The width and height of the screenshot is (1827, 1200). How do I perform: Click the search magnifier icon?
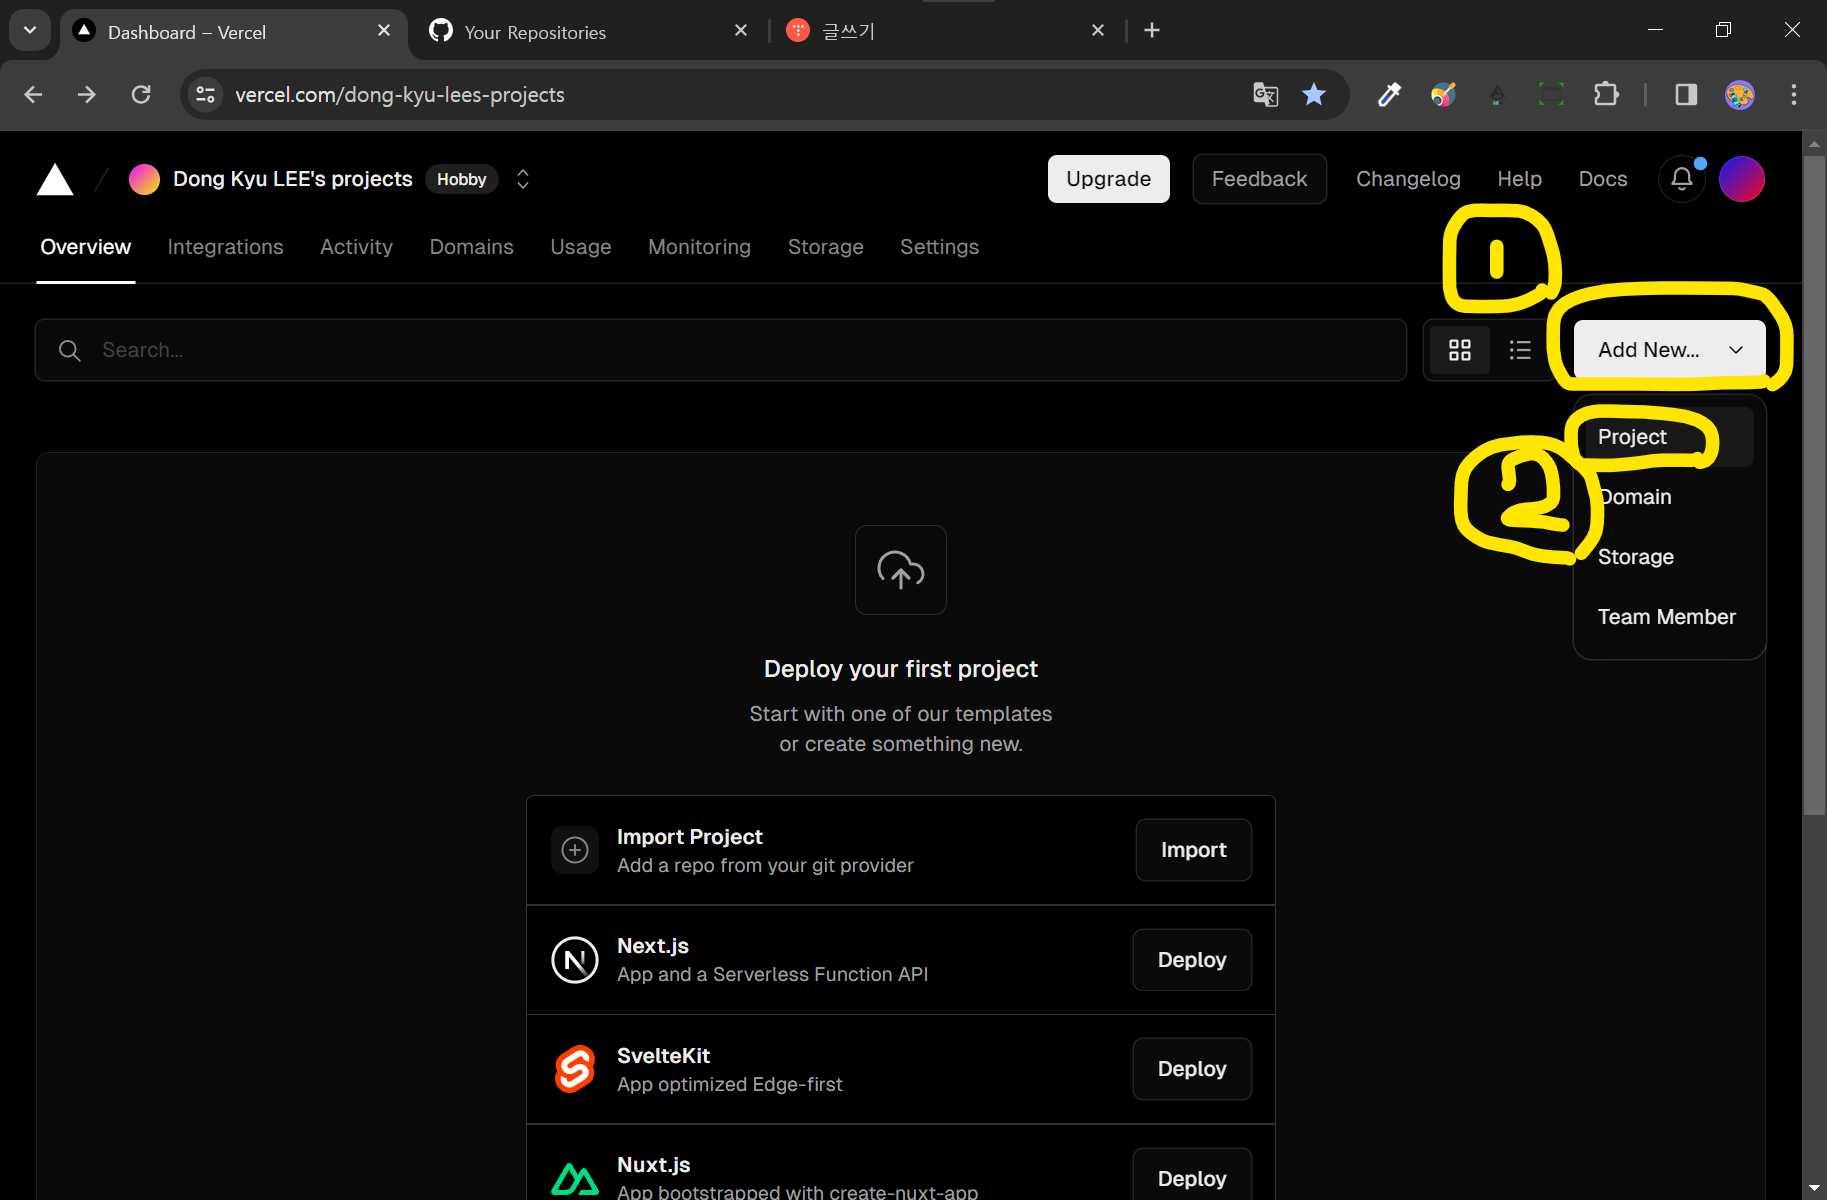click(x=70, y=350)
